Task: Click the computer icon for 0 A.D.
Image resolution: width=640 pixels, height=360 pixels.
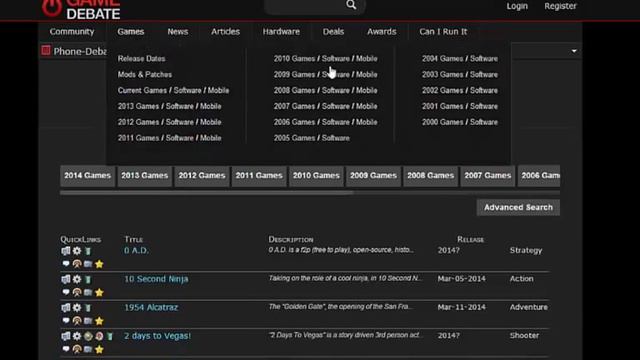Action: pyautogui.click(x=66, y=251)
